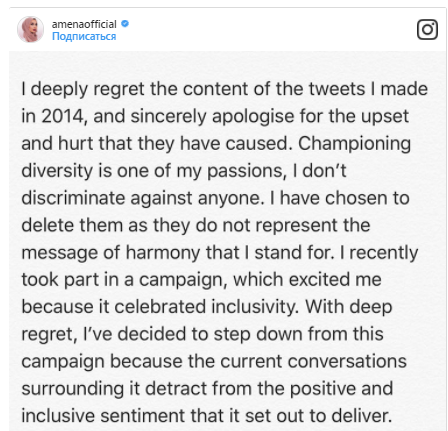Click the word 'Championing' in the statement
Screen dimensions: 448x431
354,144
